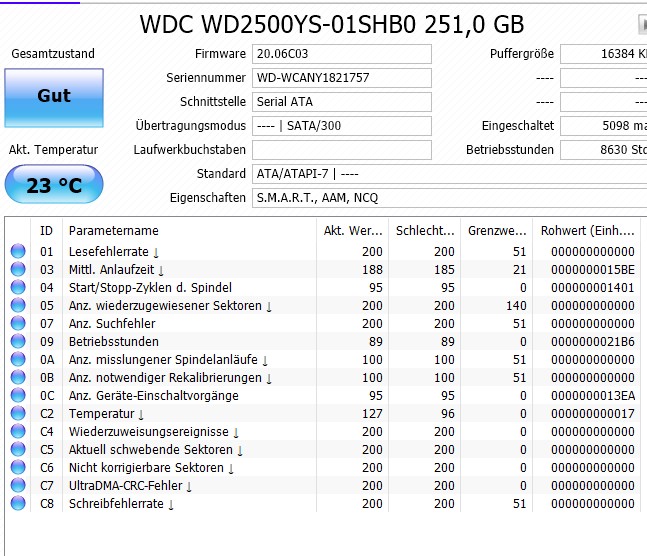Select Betriebsstunden parameter name in table
Screen dimensions: 647x556
point(113,341)
